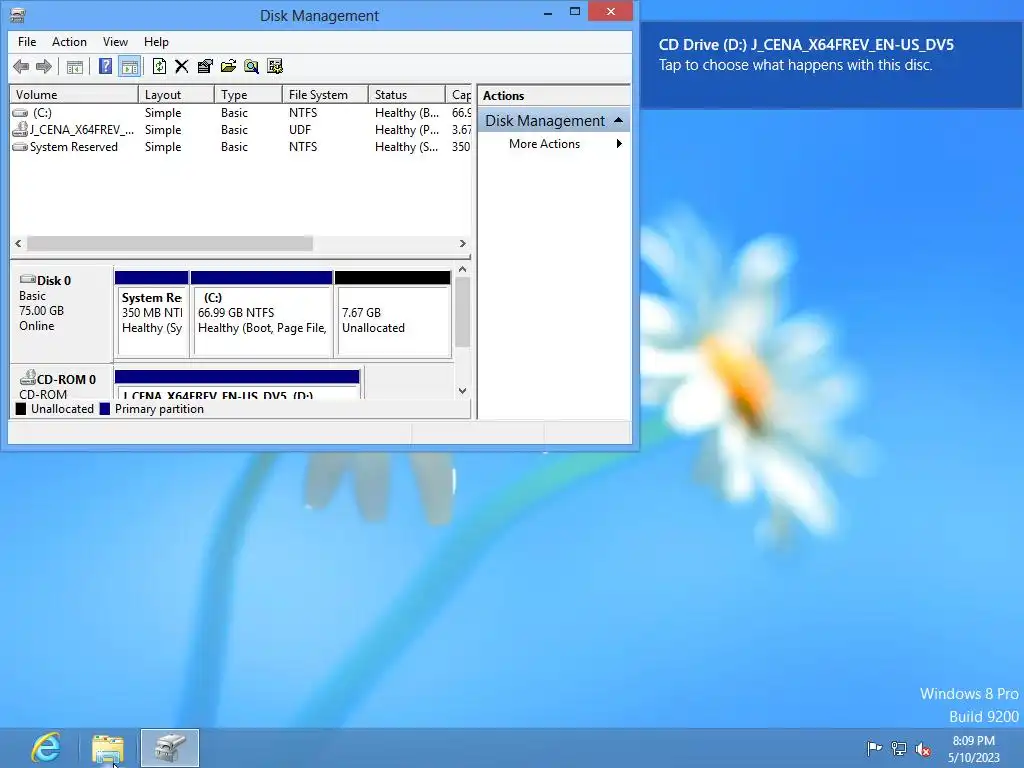The image size is (1024, 768).
Task: Sort by the Layout column header
Action: pos(176,95)
